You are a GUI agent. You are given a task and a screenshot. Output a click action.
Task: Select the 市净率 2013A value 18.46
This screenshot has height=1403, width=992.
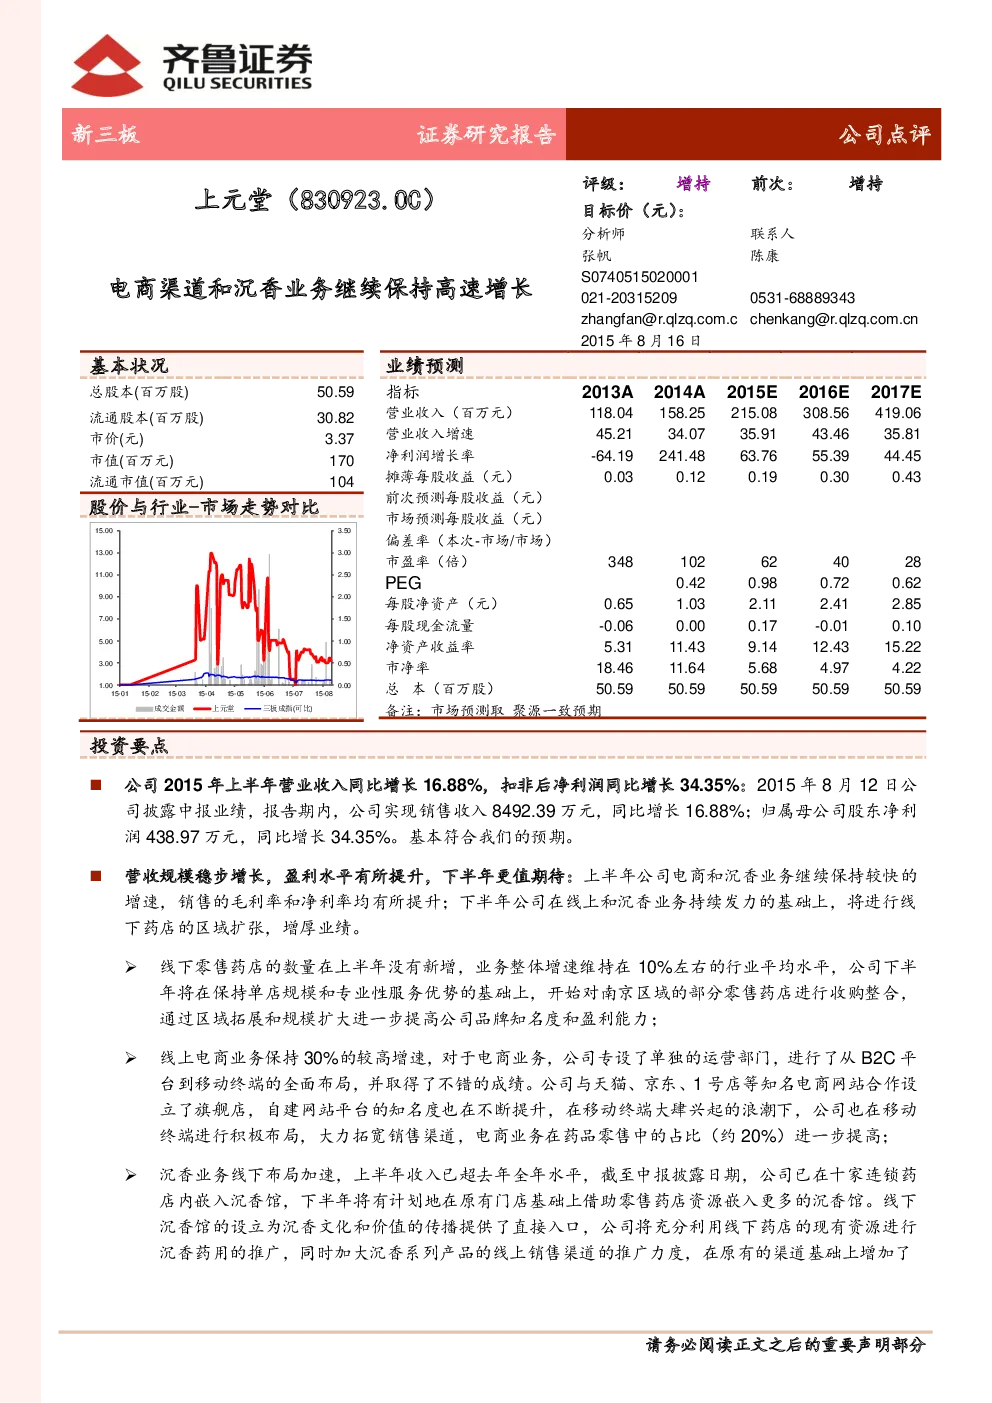[x=615, y=668]
